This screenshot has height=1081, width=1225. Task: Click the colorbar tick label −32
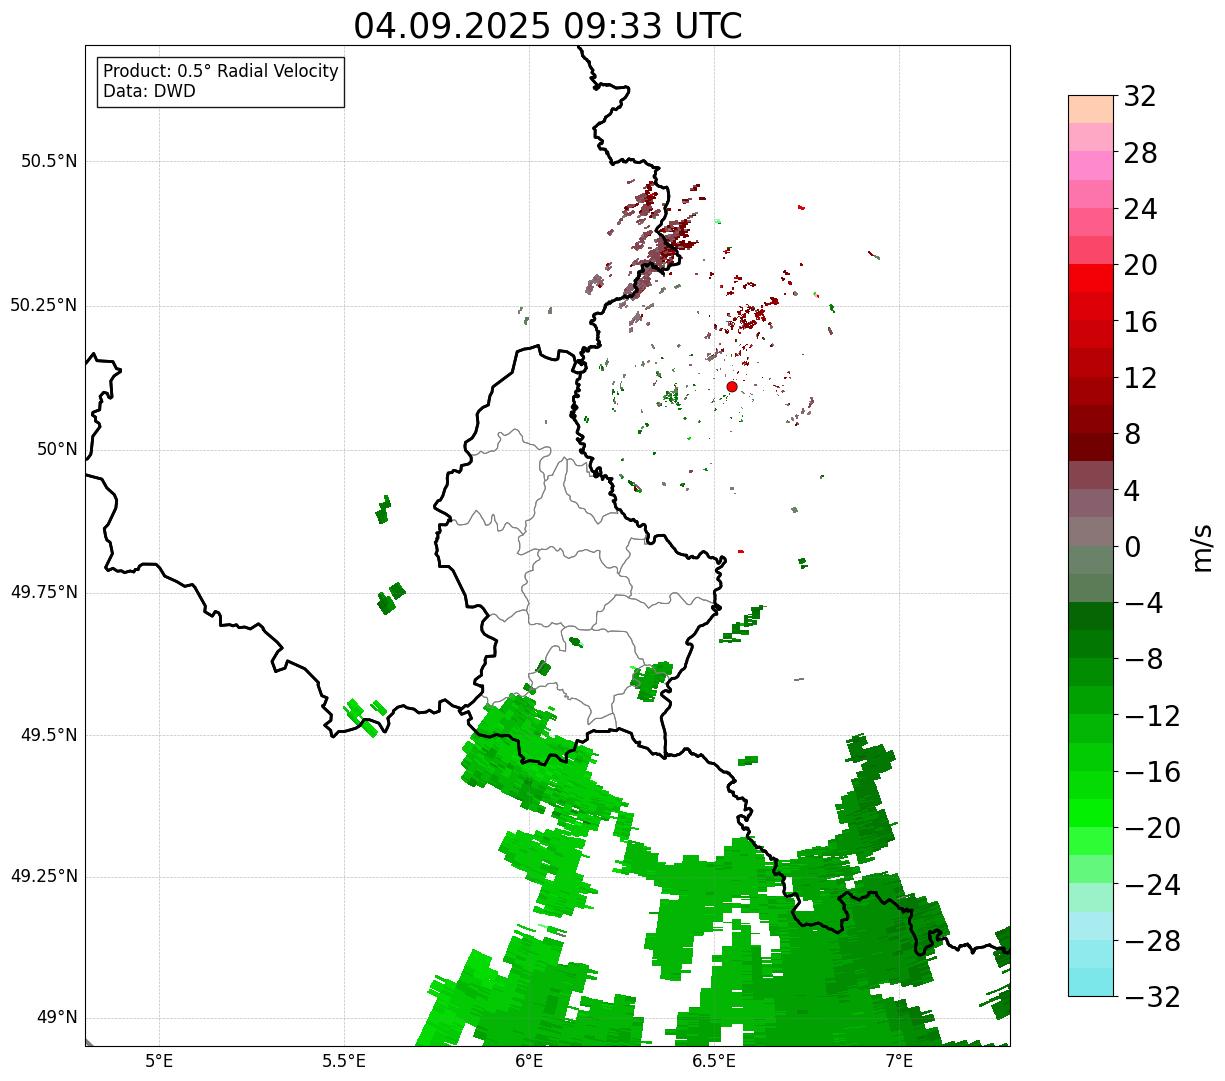click(1151, 996)
